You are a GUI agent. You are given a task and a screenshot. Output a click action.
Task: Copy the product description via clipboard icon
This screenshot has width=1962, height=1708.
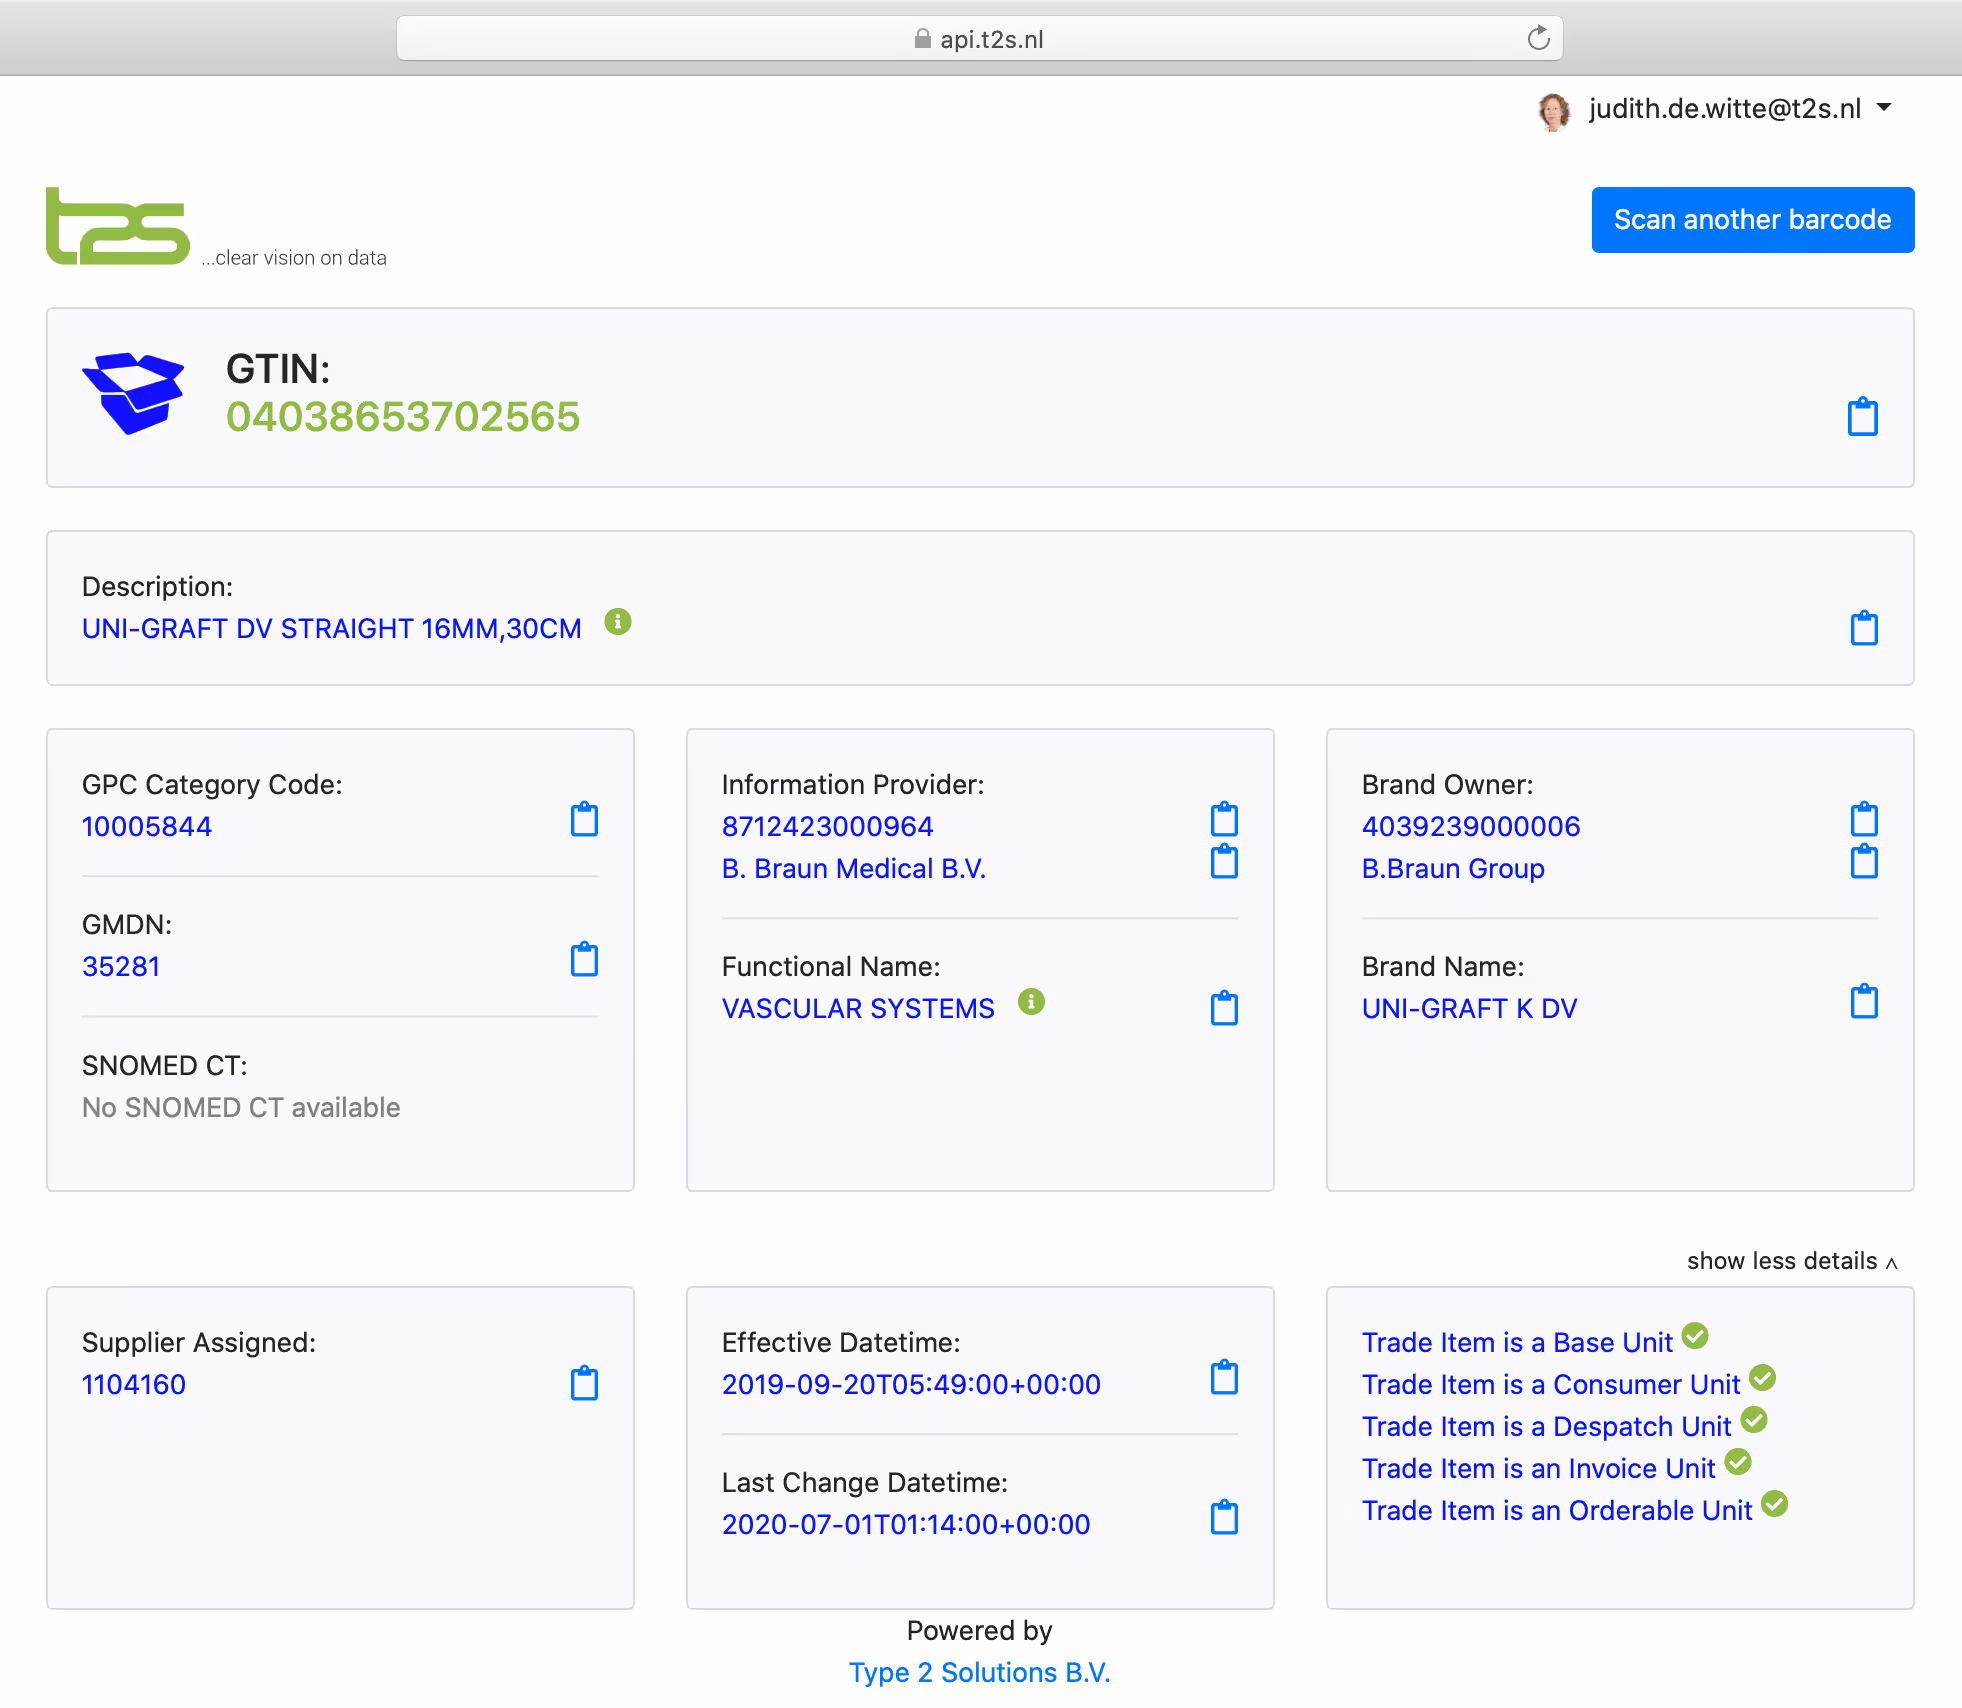(1864, 628)
